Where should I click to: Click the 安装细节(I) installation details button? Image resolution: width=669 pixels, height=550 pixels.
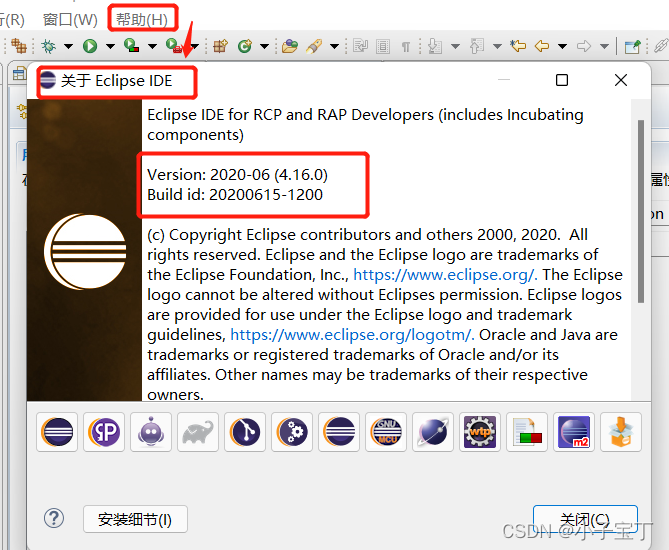(x=135, y=519)
